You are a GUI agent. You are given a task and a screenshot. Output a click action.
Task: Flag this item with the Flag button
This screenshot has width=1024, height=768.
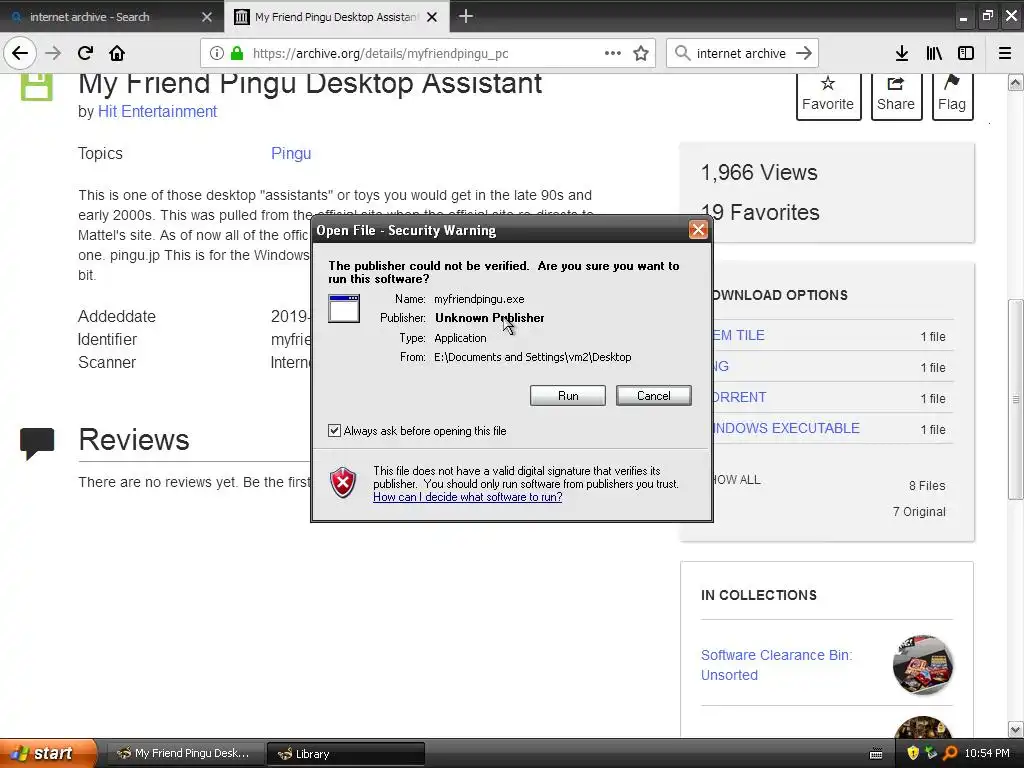coord(952,95)
